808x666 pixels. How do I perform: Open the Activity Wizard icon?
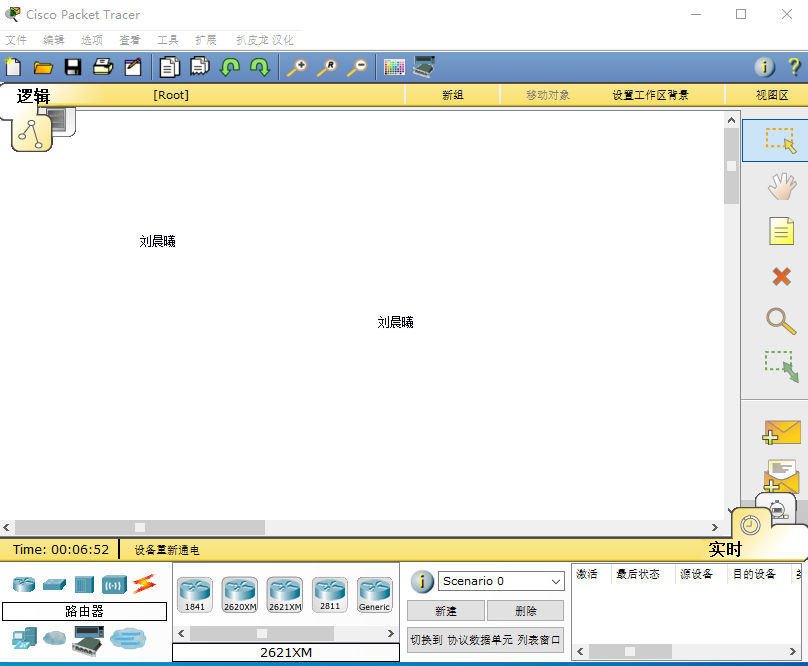133,67
